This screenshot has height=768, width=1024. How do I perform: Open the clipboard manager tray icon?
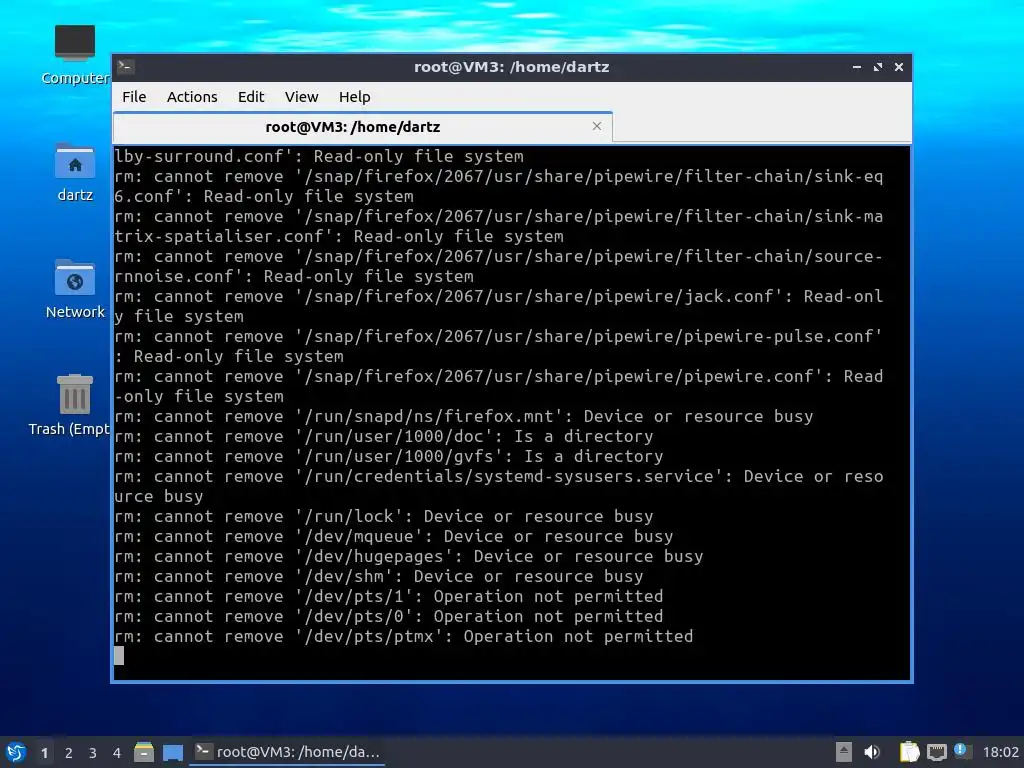(x=909, y=752)
